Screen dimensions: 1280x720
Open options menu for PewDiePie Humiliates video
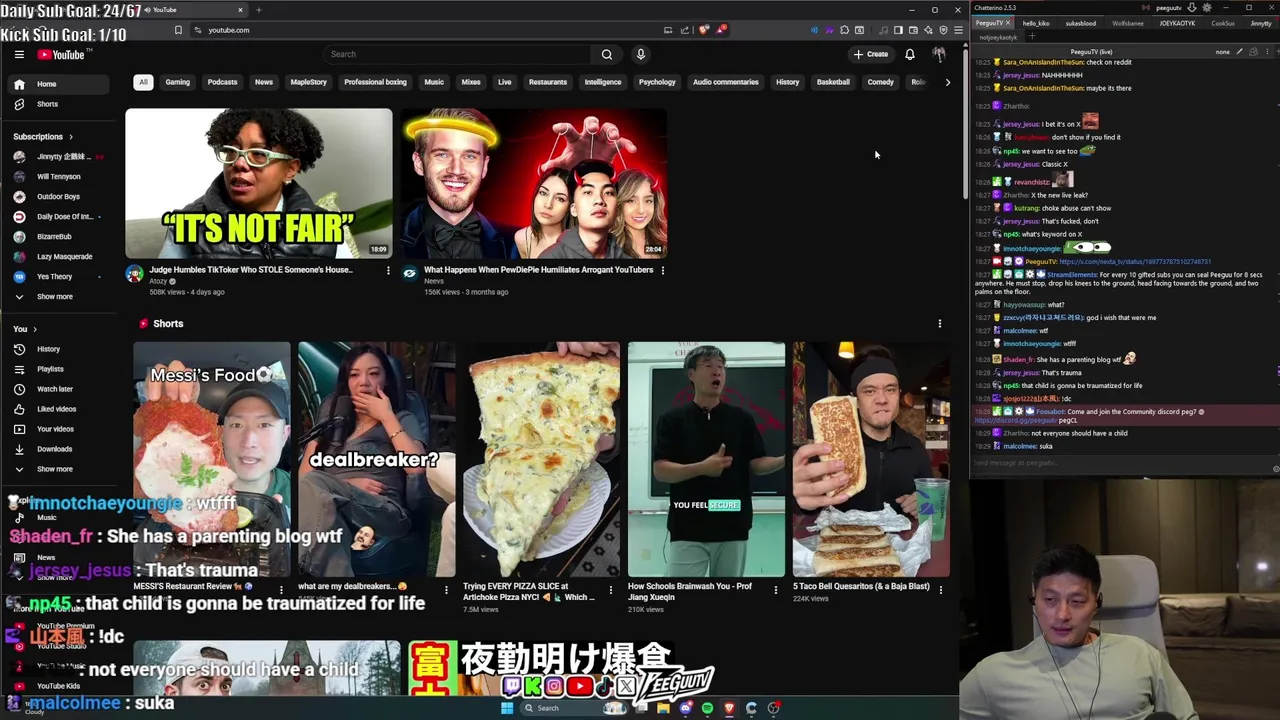(662, 270)
